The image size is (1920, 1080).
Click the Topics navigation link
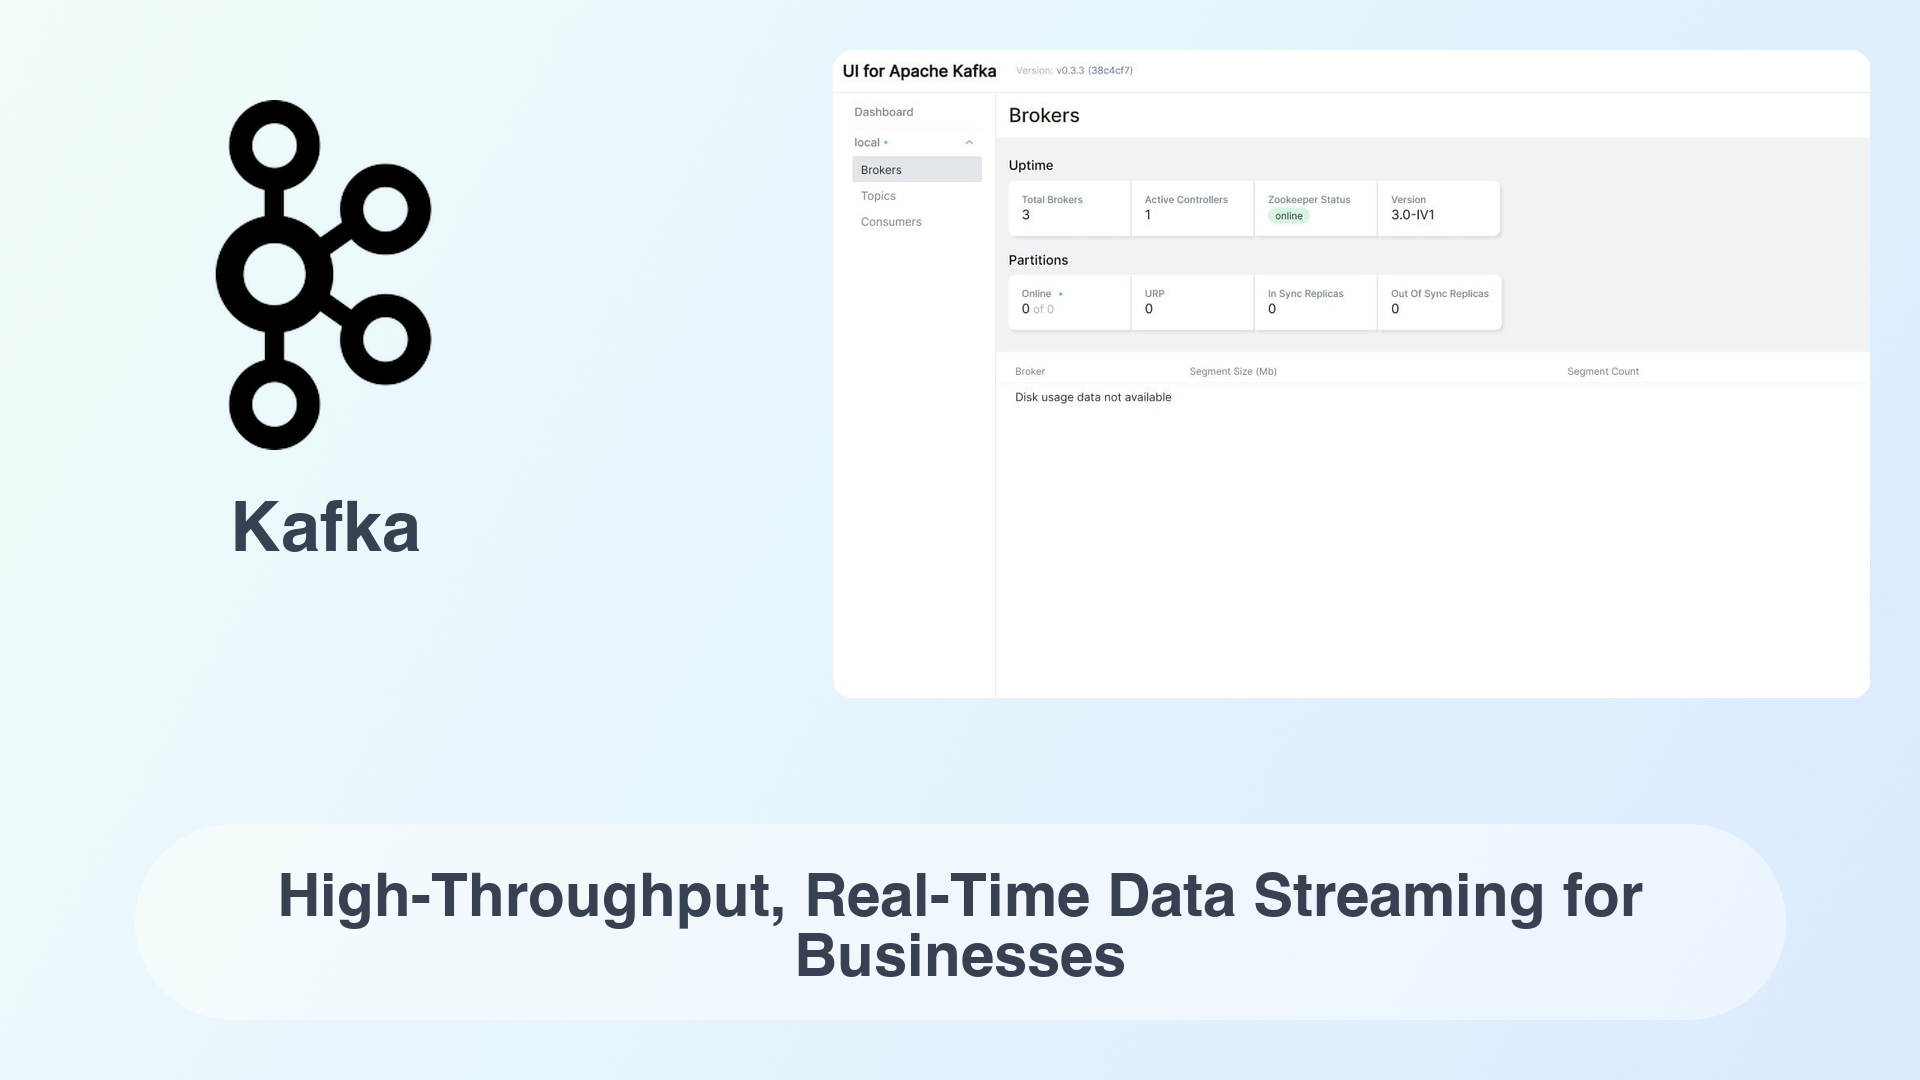pyautogui.click(x=877, y=195)
